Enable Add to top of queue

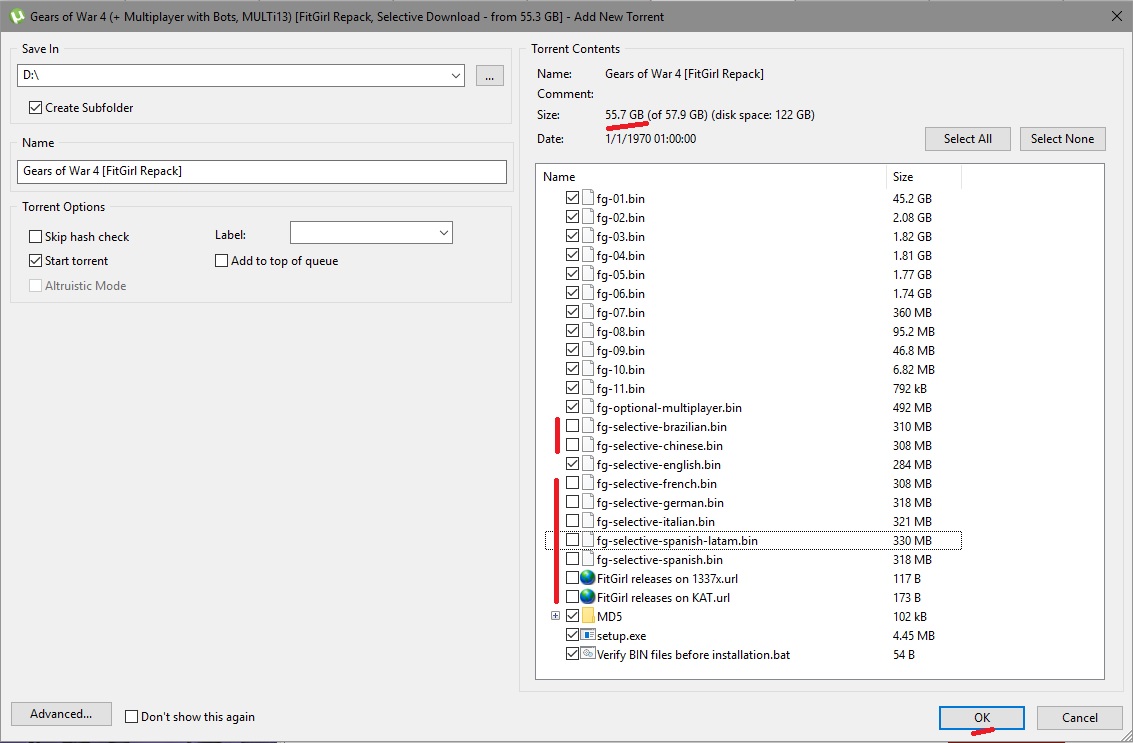[222, 260]
